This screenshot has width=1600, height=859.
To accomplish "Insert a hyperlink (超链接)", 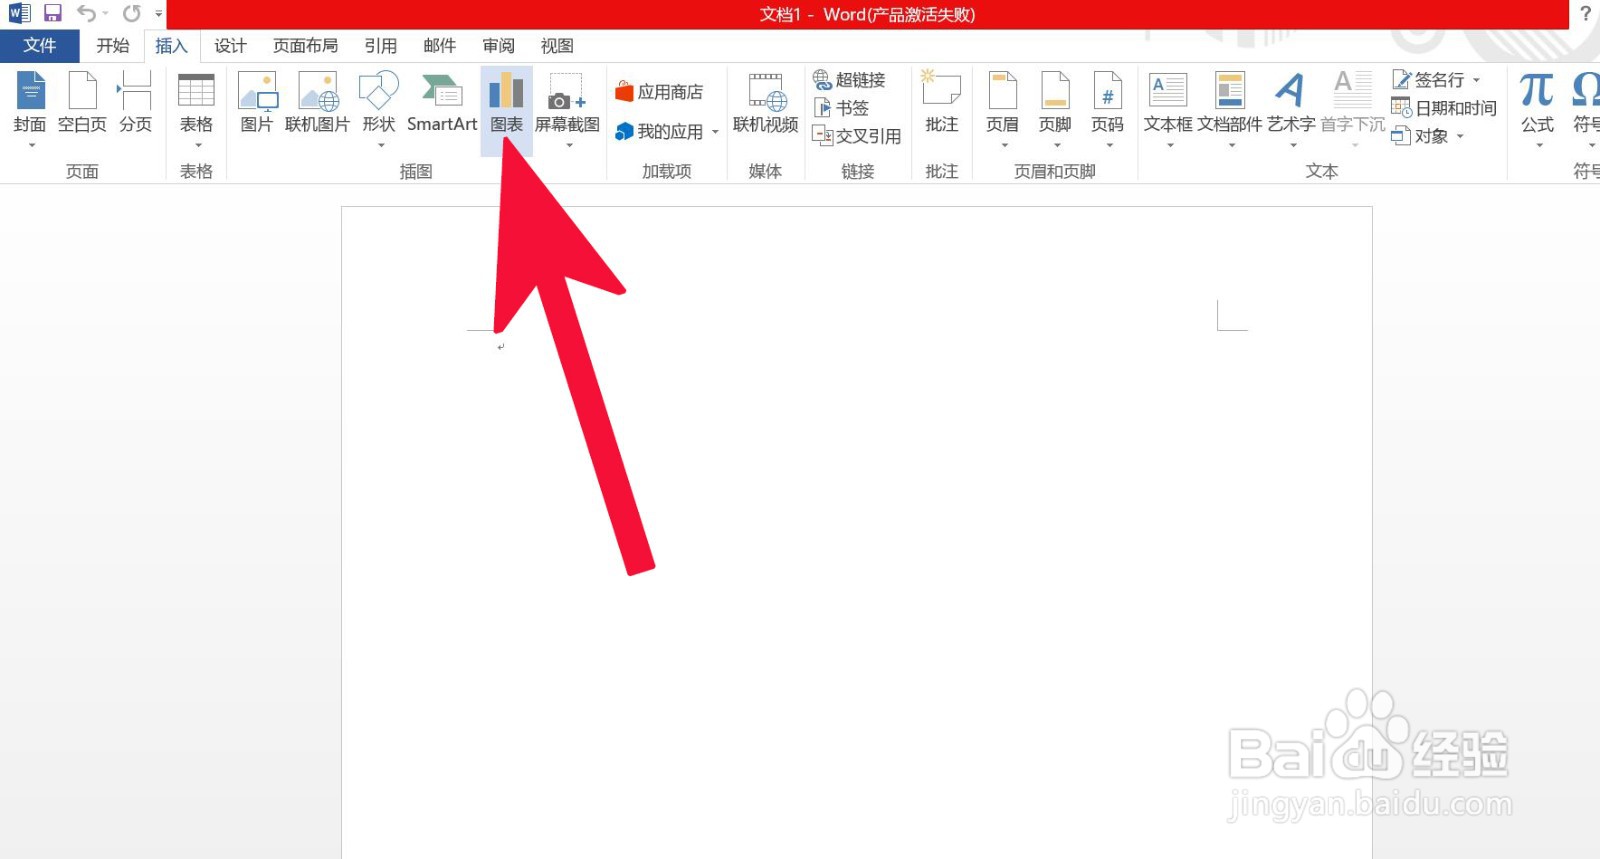I will [x=850, y=80].
